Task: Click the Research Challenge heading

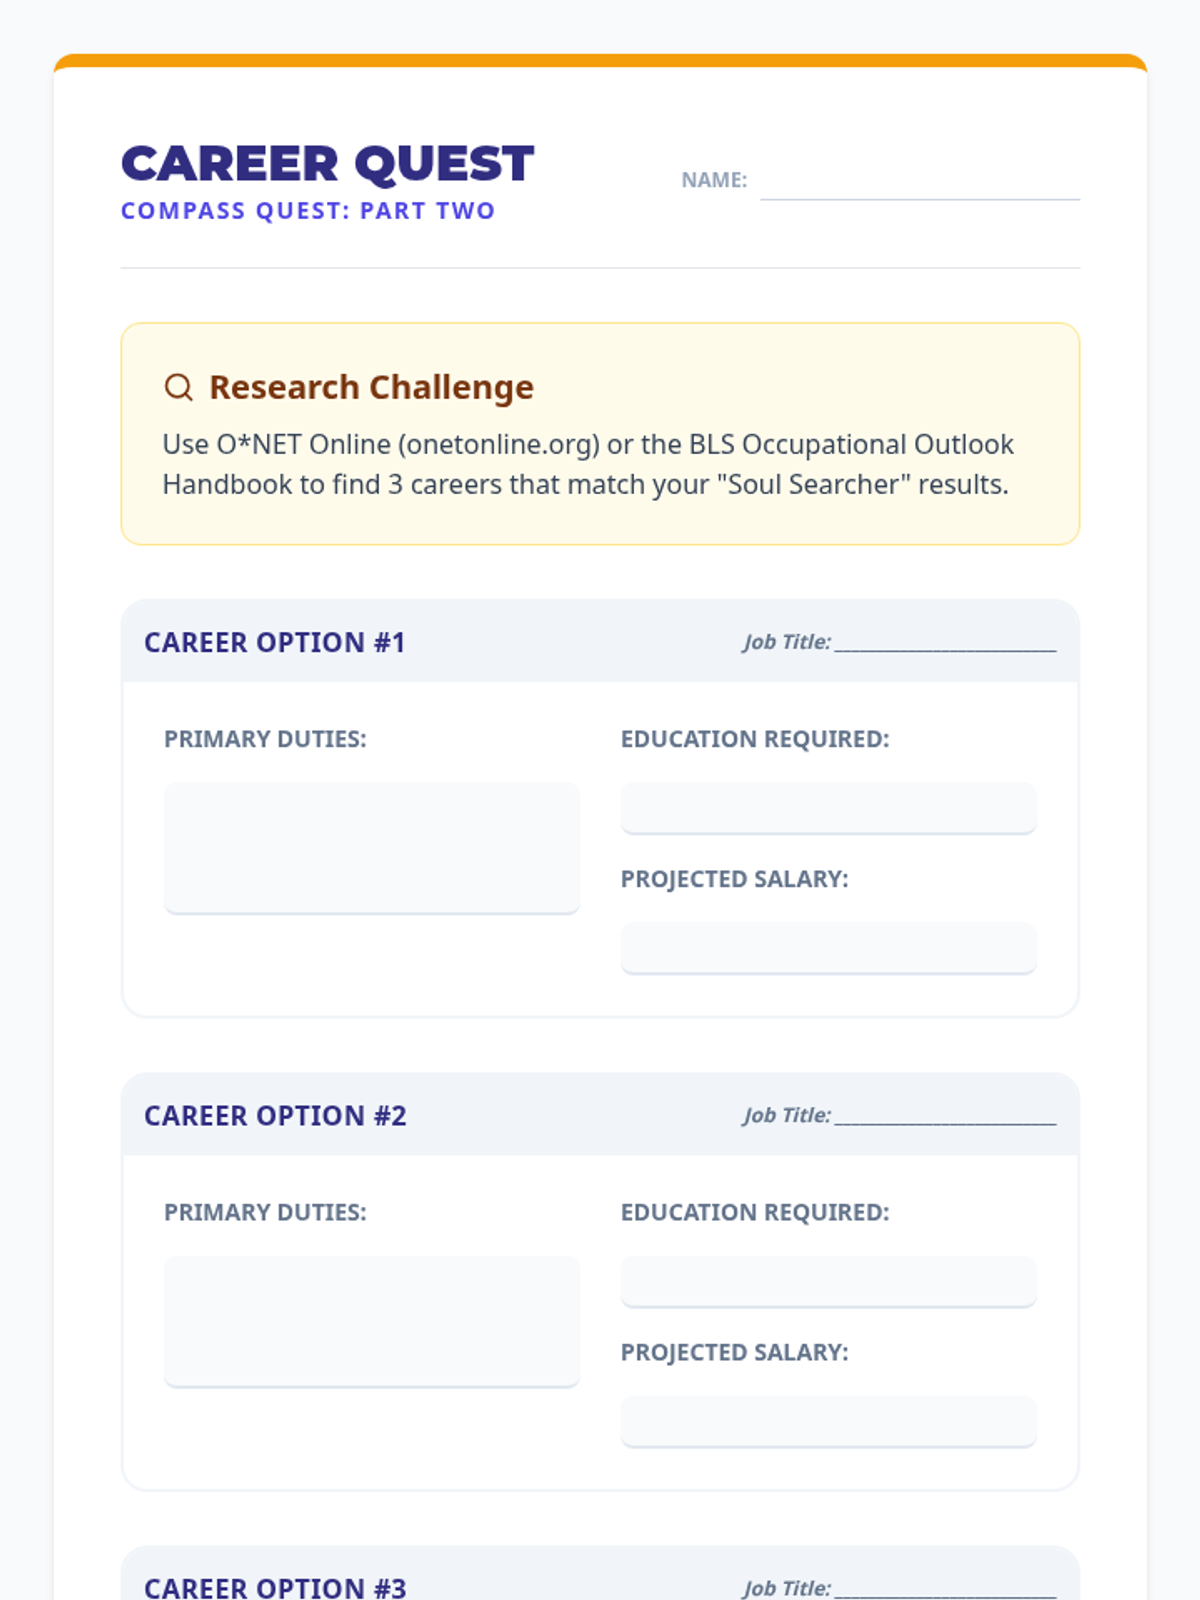Action: pyautogui.click(x=371, y=387)
